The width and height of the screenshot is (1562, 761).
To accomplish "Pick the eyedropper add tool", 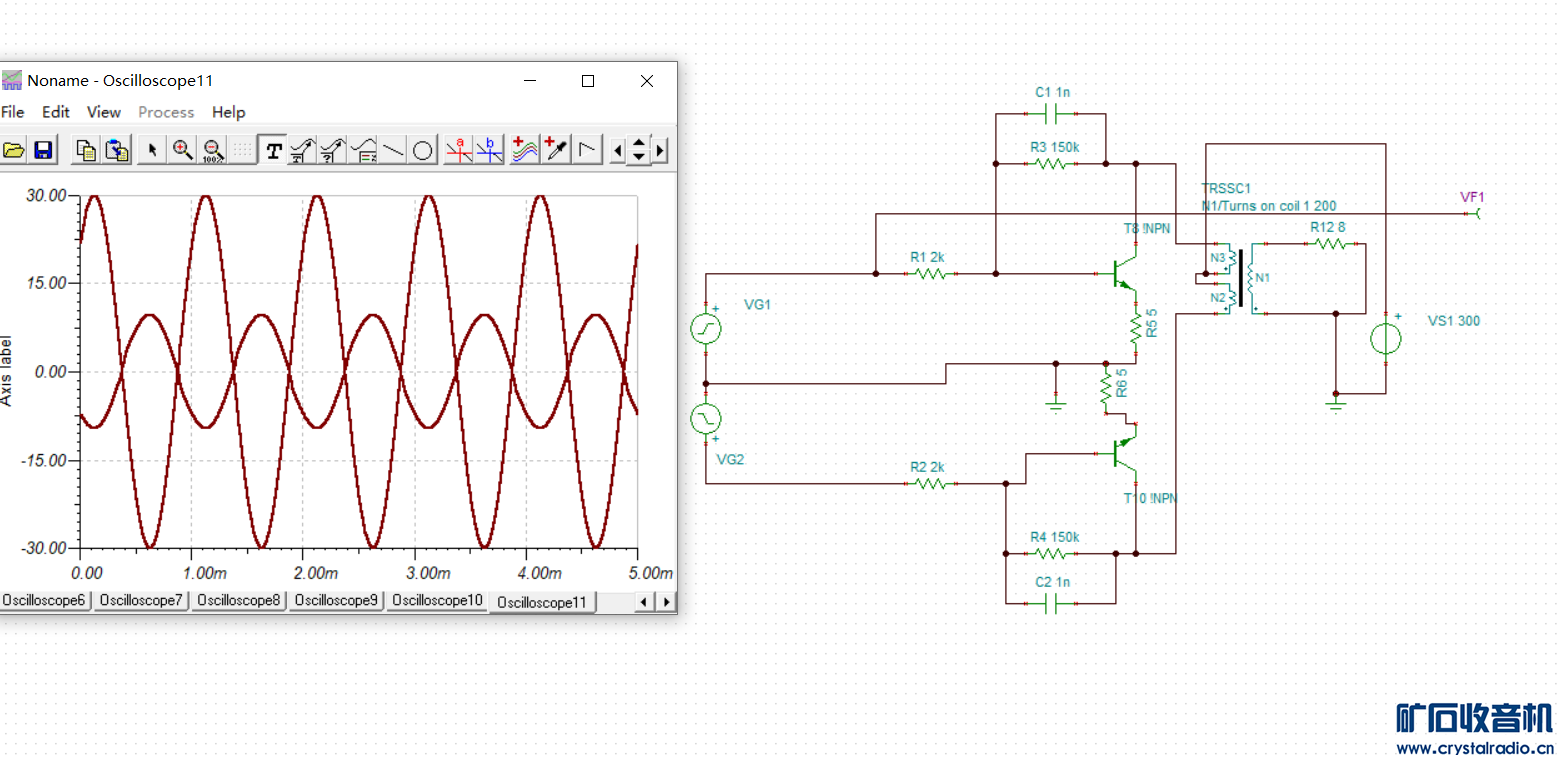I will coord(555,150).
